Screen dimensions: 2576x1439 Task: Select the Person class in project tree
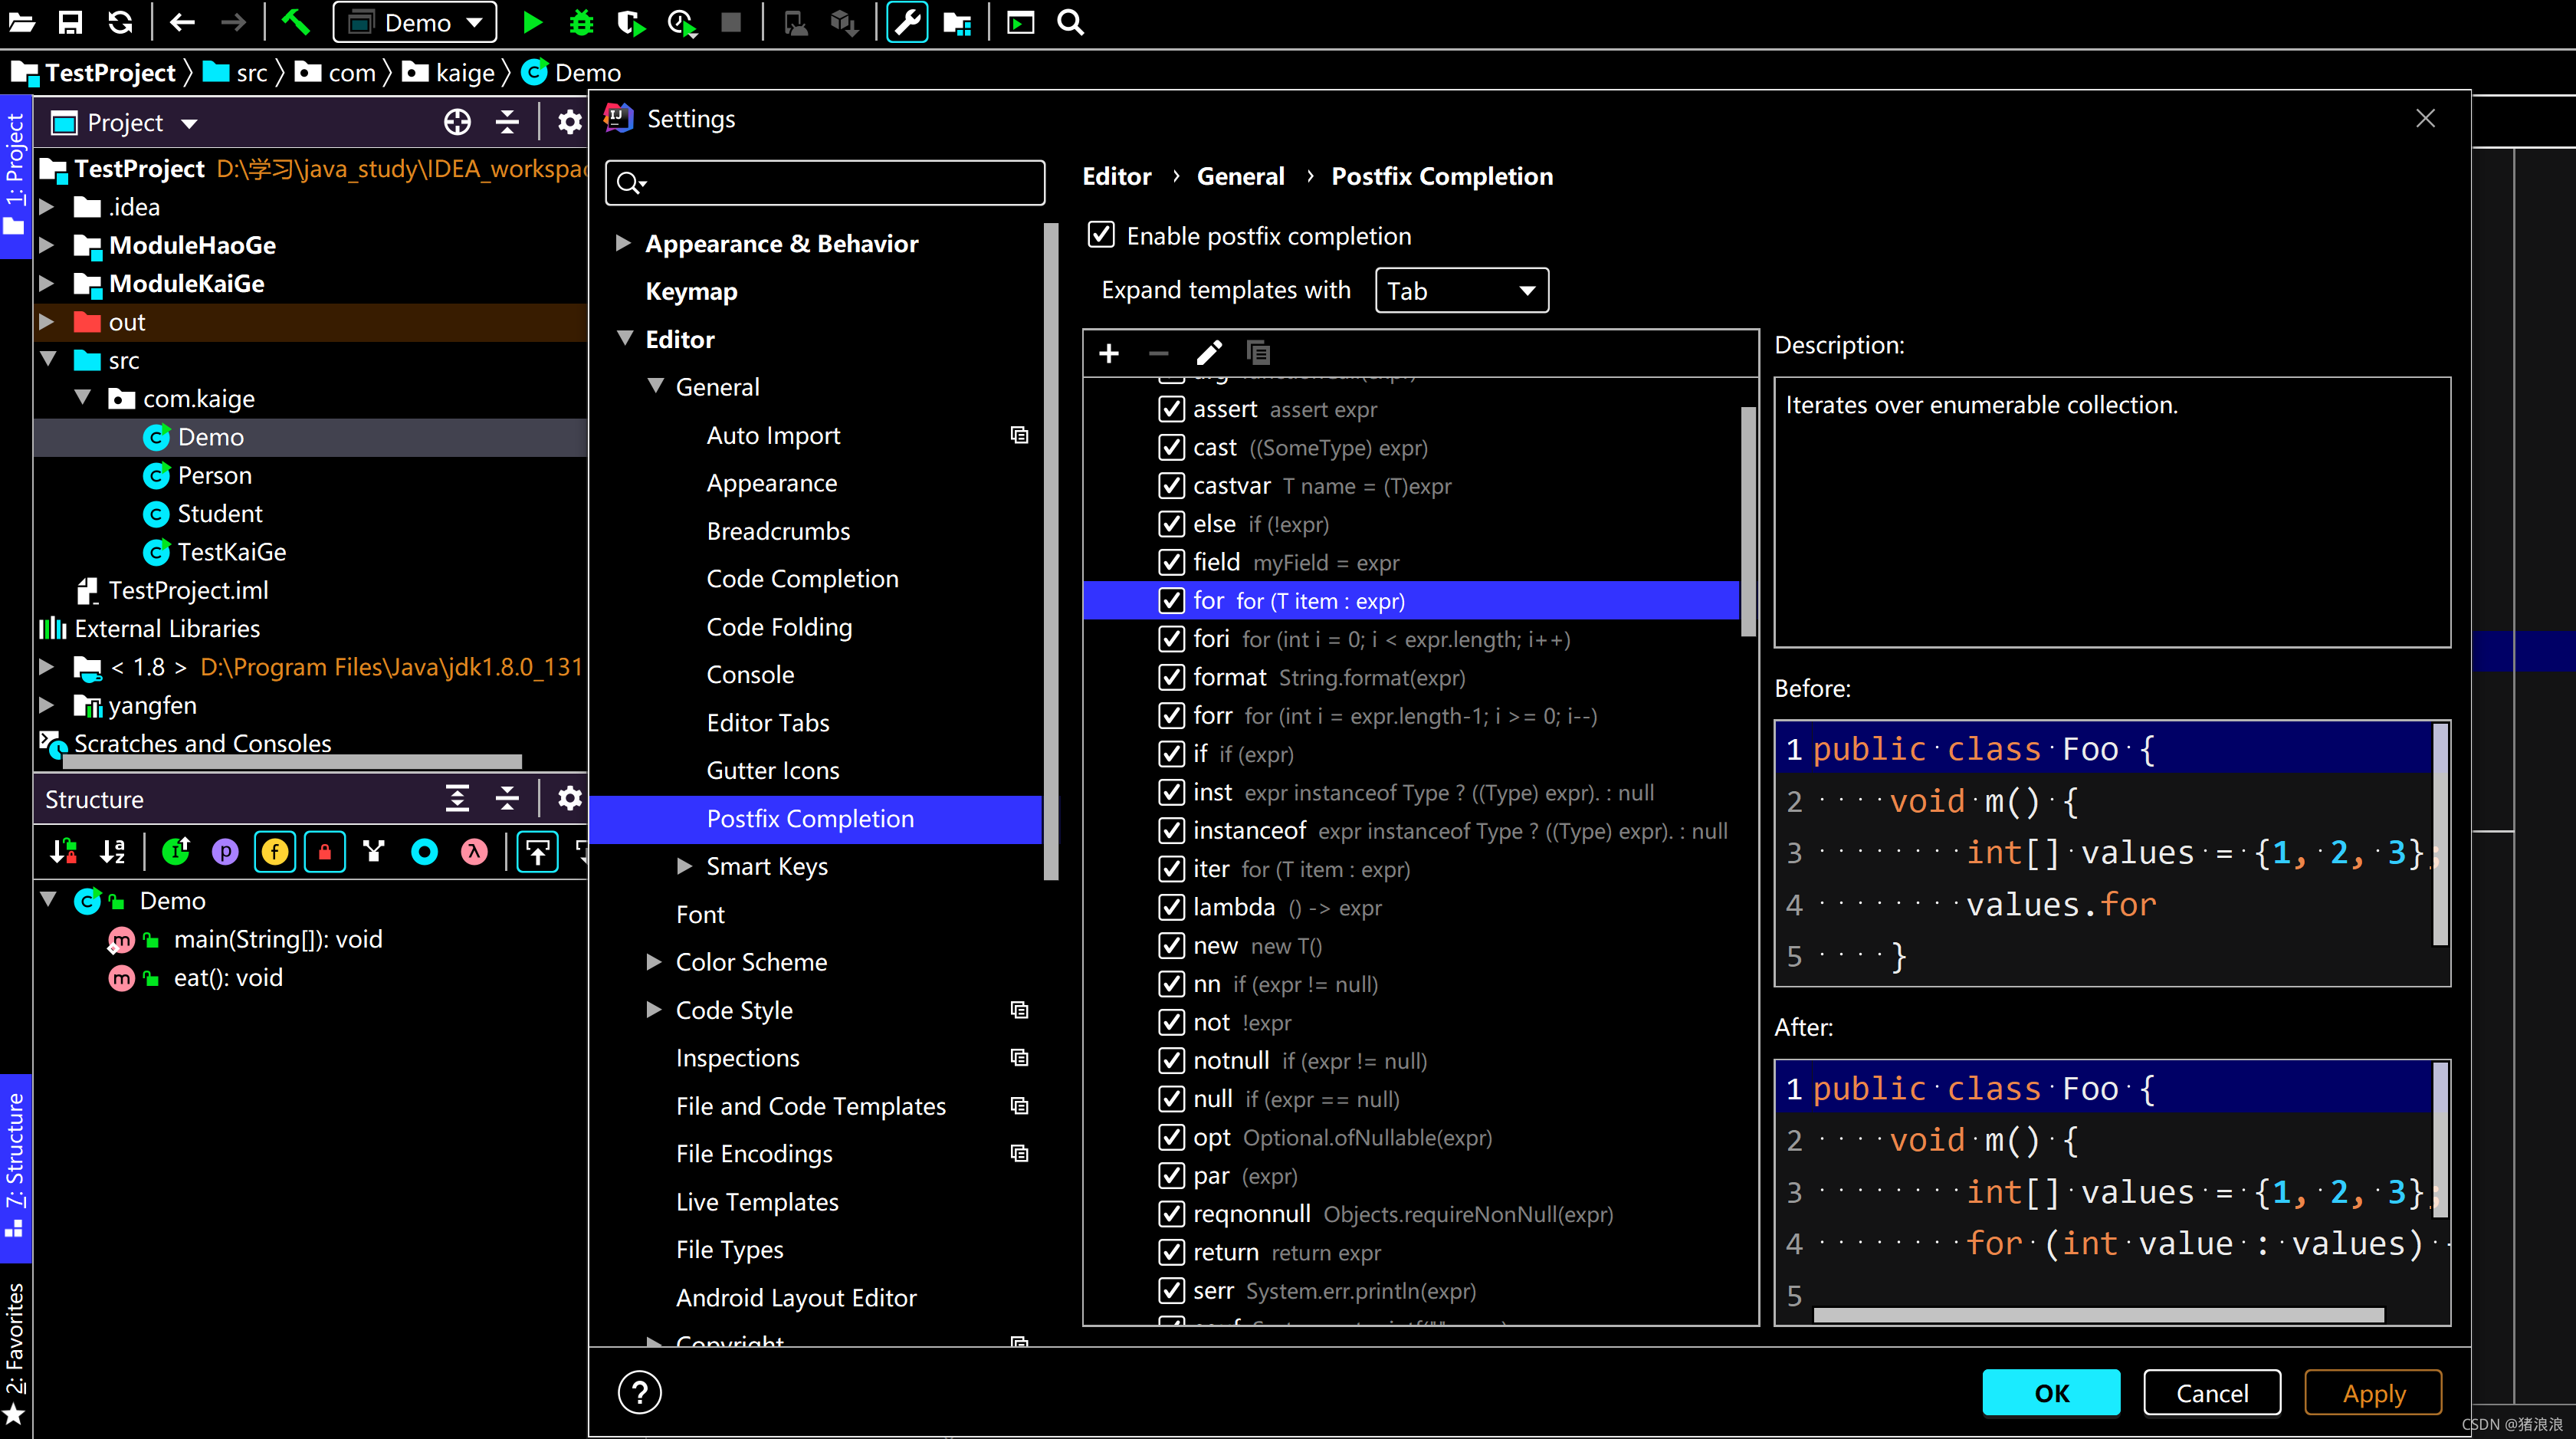click(214, 475)
